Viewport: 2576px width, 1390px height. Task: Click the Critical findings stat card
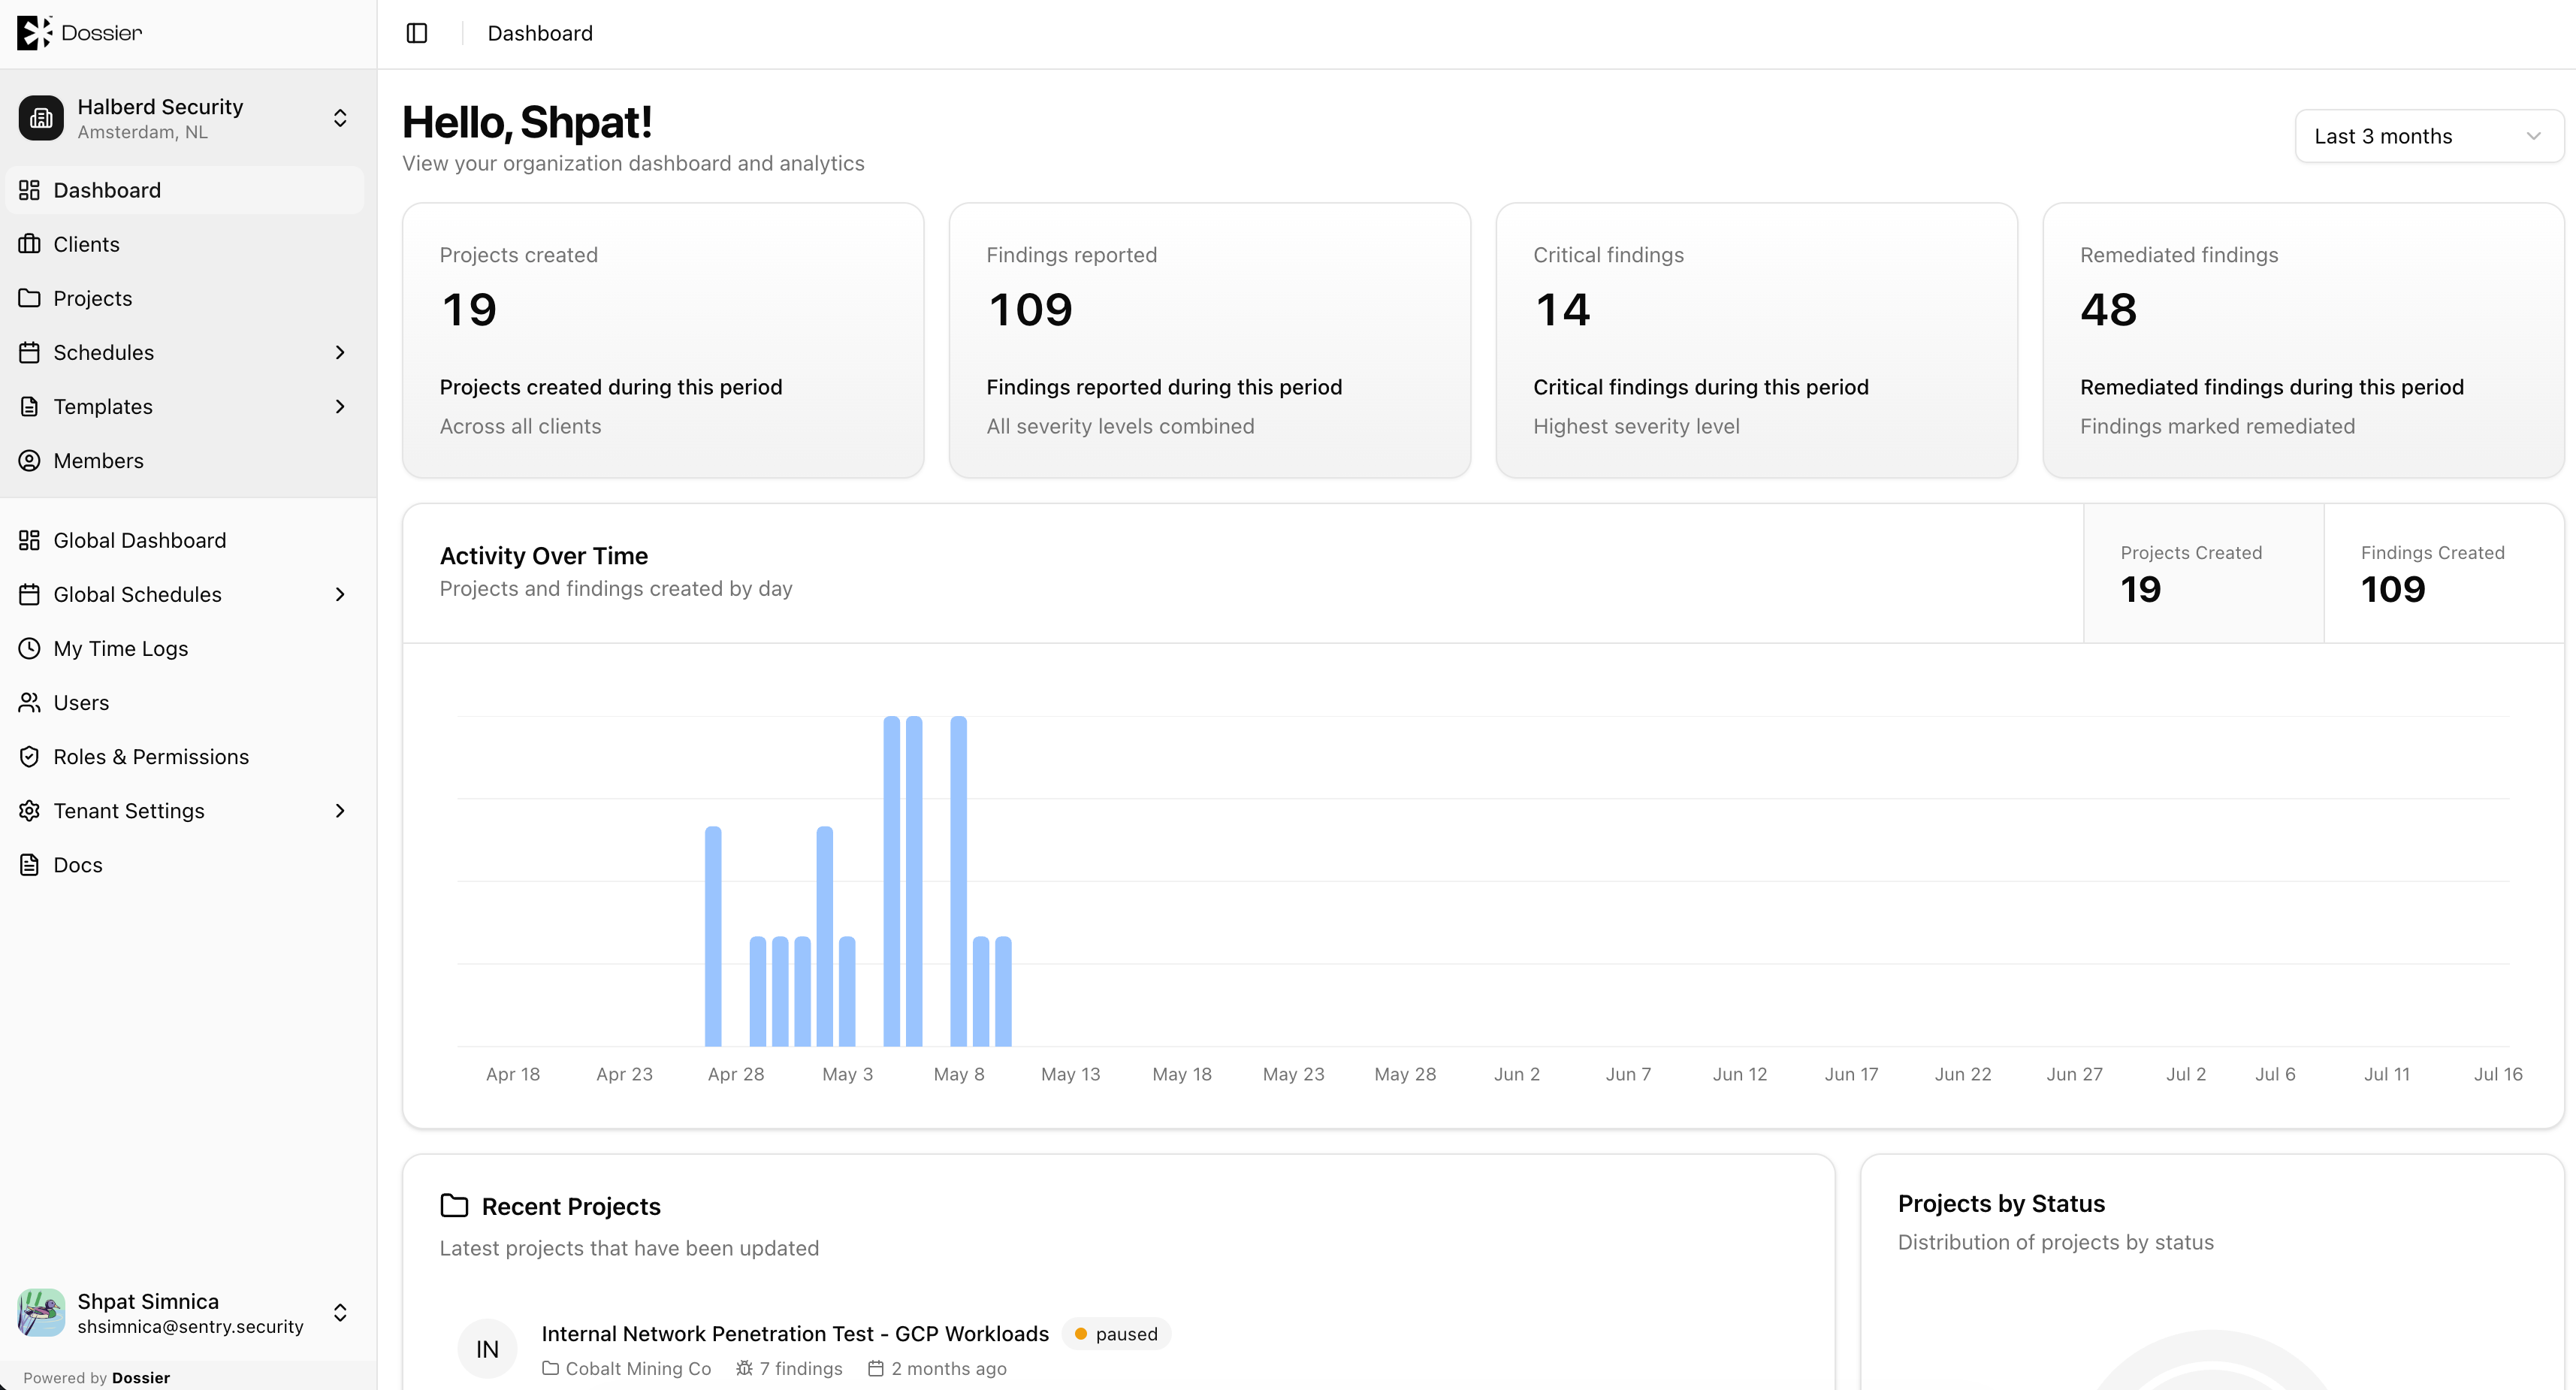click(1756, 340)
